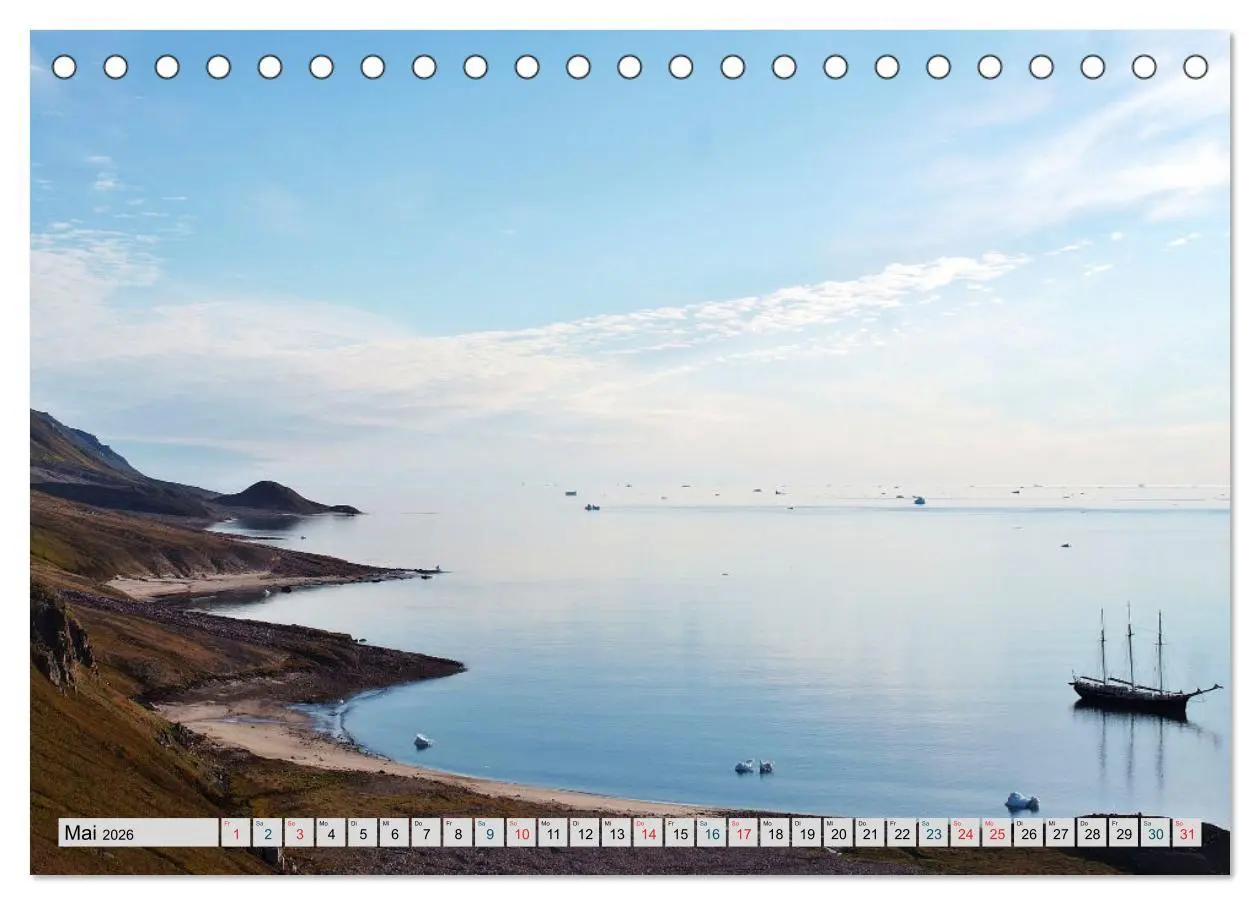Image resolution: width=1260 pixels, height=905 pixels.
Task: Pick Friday 8 date cell
Action: (458, 833)
